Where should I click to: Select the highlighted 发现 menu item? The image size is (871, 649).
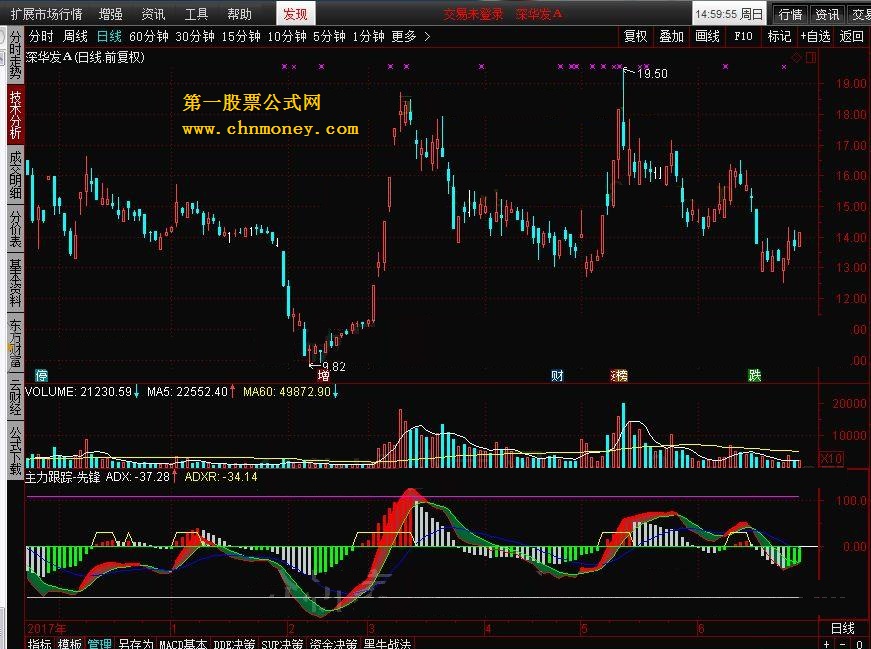pos(295,13)
